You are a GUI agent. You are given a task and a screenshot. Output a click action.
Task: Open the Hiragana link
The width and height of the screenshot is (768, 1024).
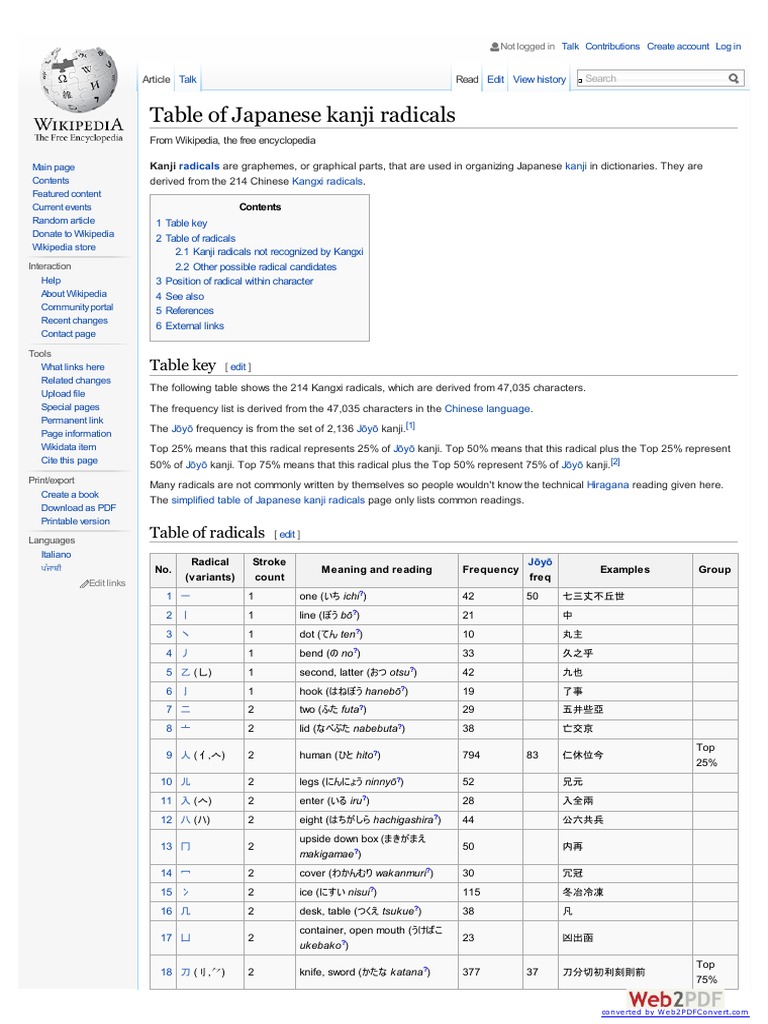click(x=607, y=485)
